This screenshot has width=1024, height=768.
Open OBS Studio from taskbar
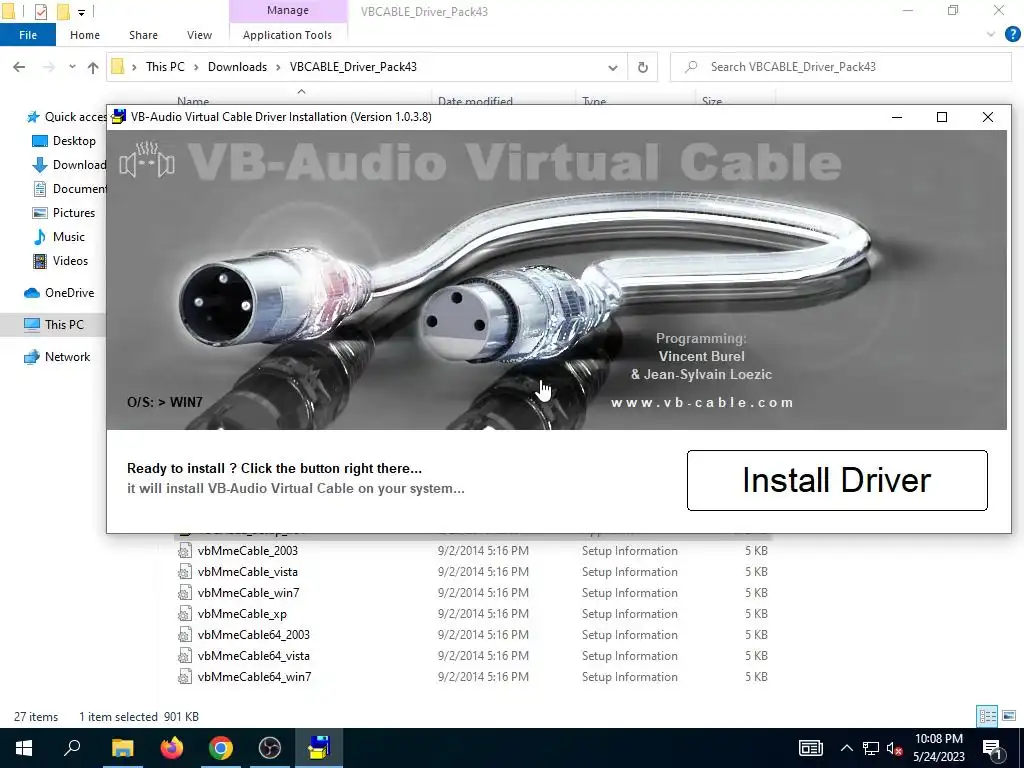(270, 748)
